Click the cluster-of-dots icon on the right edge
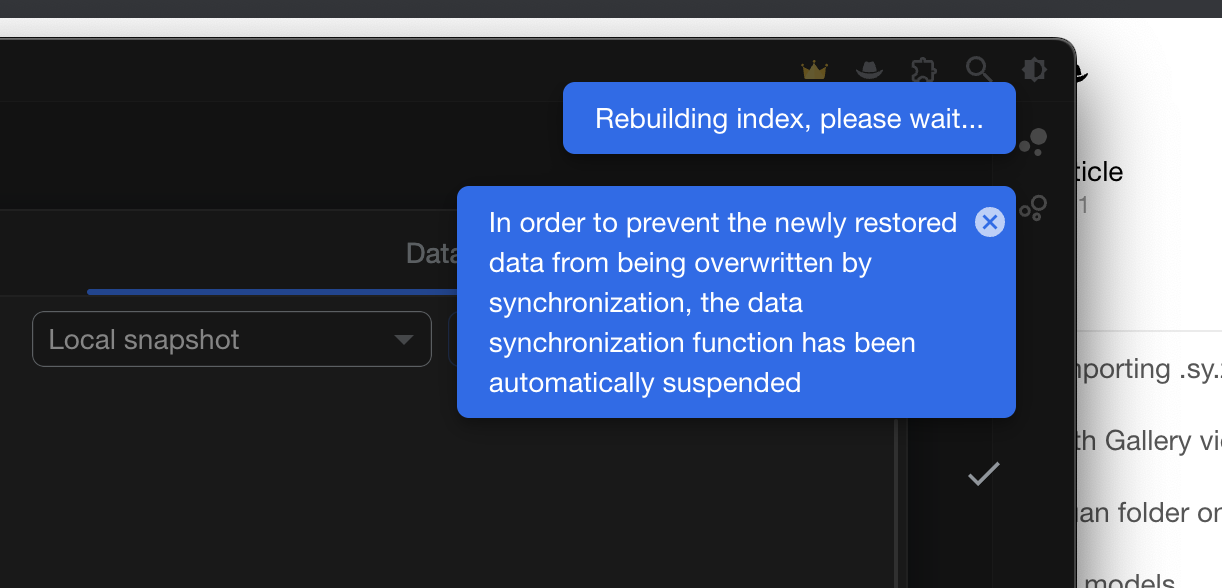1222x588 pixels. point(1034,142)
